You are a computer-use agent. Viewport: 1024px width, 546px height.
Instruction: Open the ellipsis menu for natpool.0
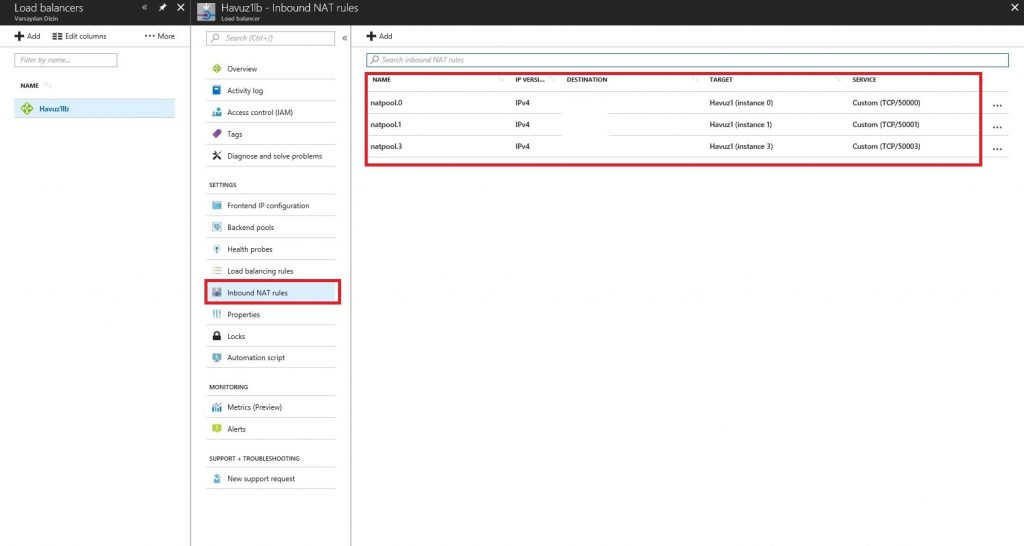[x=997, y=105]
